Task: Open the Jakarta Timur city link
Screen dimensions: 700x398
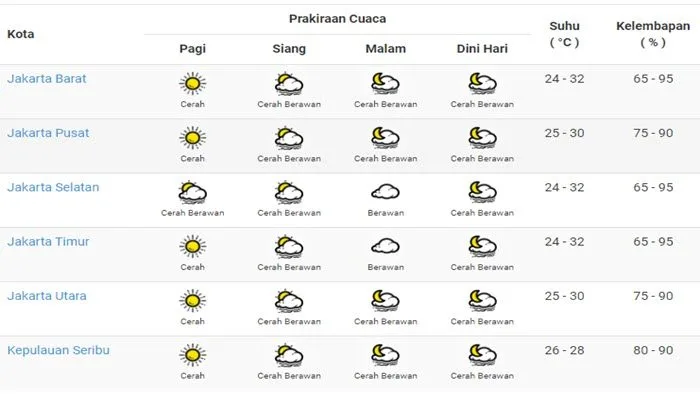Action: (x=48, y=242)
